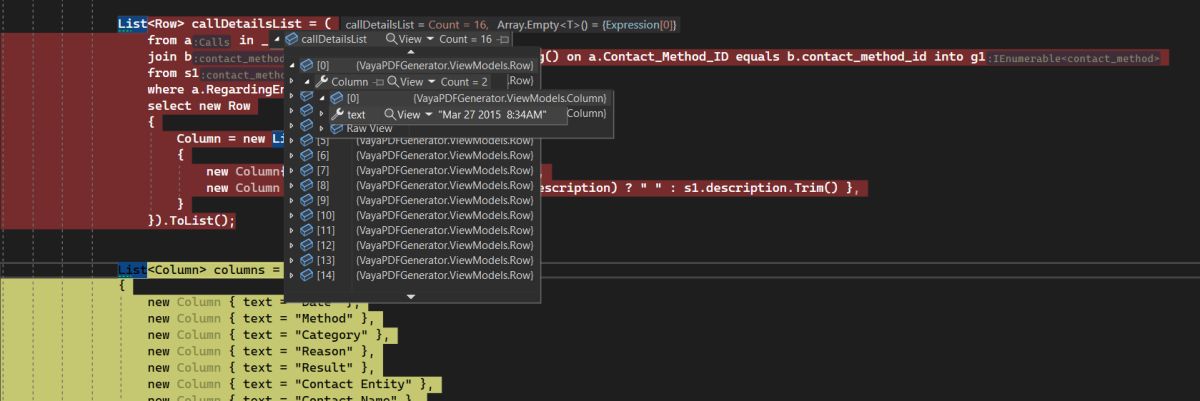Pin the callDetailsList datatip

coord(503,39)
